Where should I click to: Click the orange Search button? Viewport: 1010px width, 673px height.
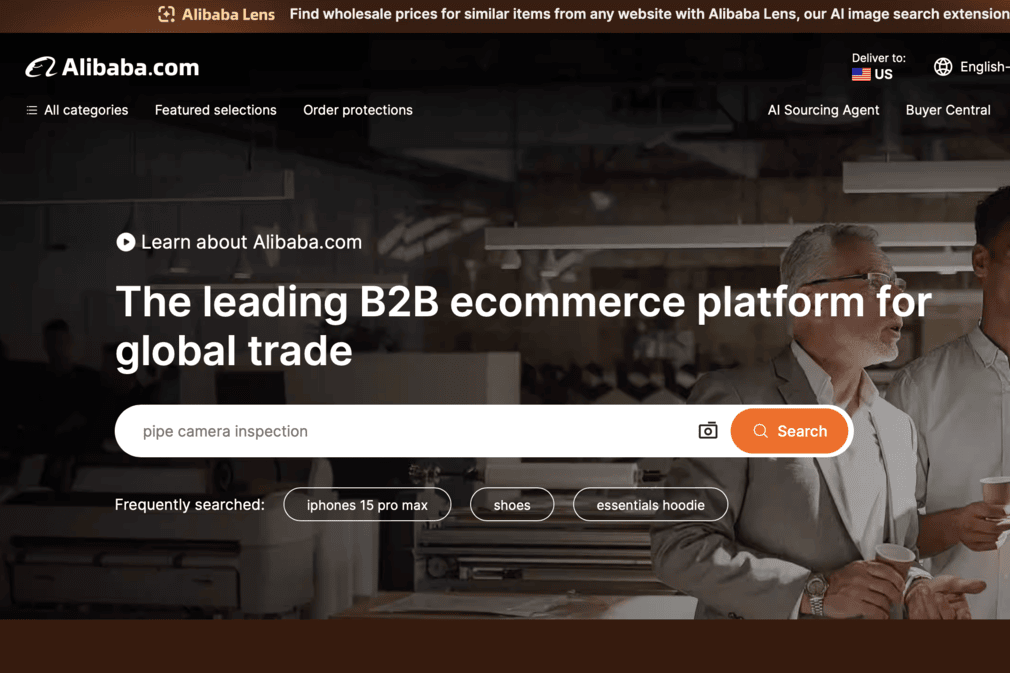pos(789,431)
